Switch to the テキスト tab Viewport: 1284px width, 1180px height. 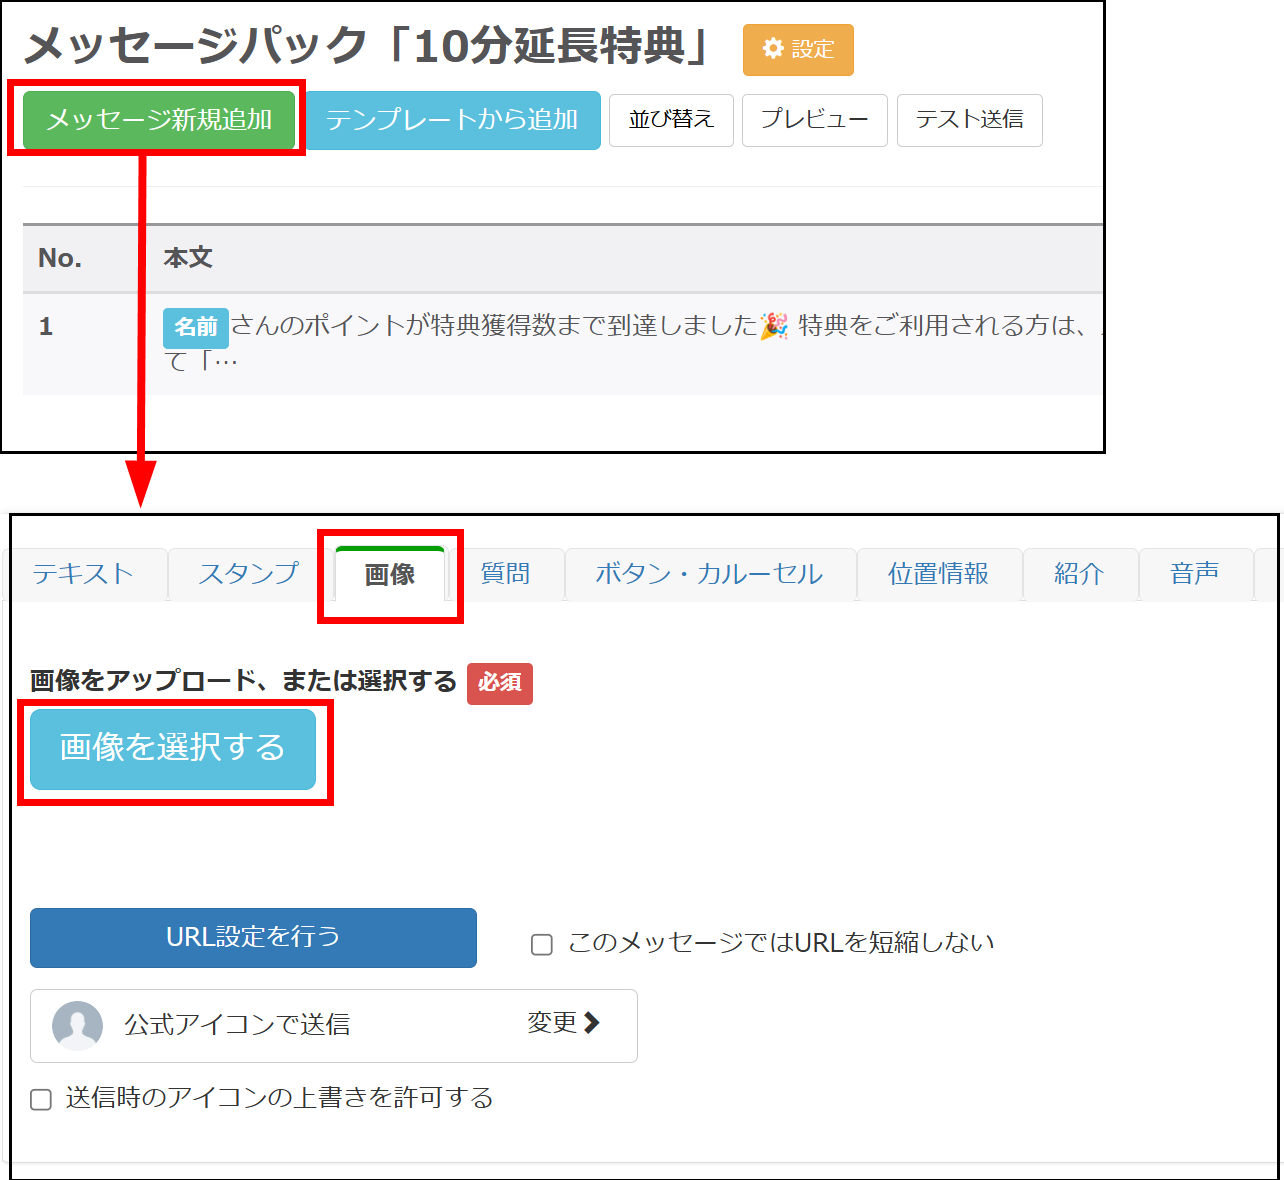pyautogui.click(x=83, y=574)
